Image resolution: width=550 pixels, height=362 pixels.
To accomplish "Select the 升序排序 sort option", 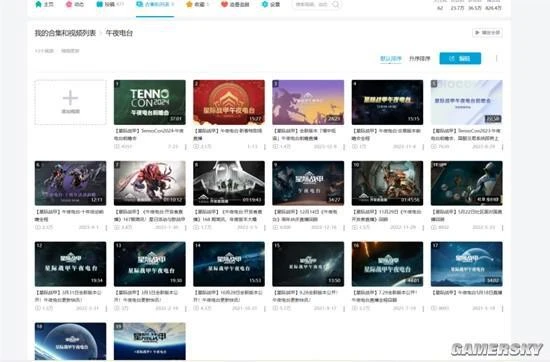I will pos(420,59).
